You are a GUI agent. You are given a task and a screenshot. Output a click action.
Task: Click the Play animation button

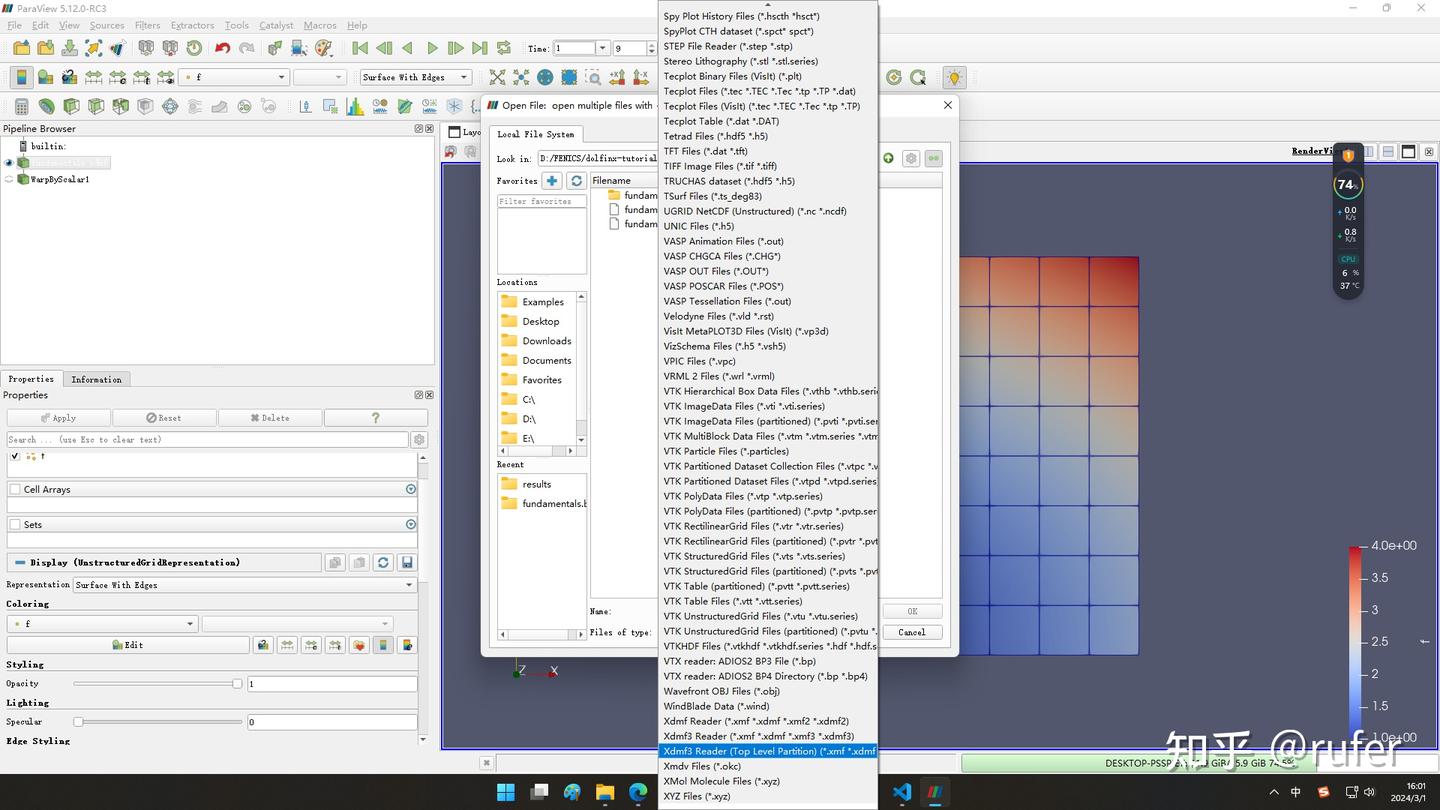click(x=432, y=48)
